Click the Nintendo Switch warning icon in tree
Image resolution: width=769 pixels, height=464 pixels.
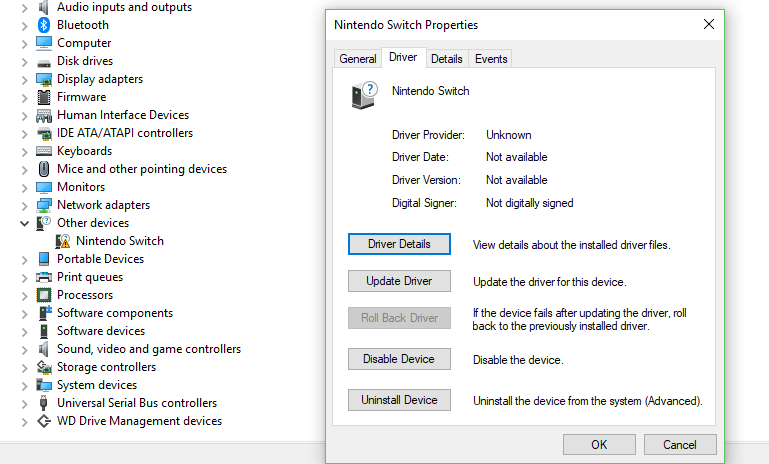(63, 241)
